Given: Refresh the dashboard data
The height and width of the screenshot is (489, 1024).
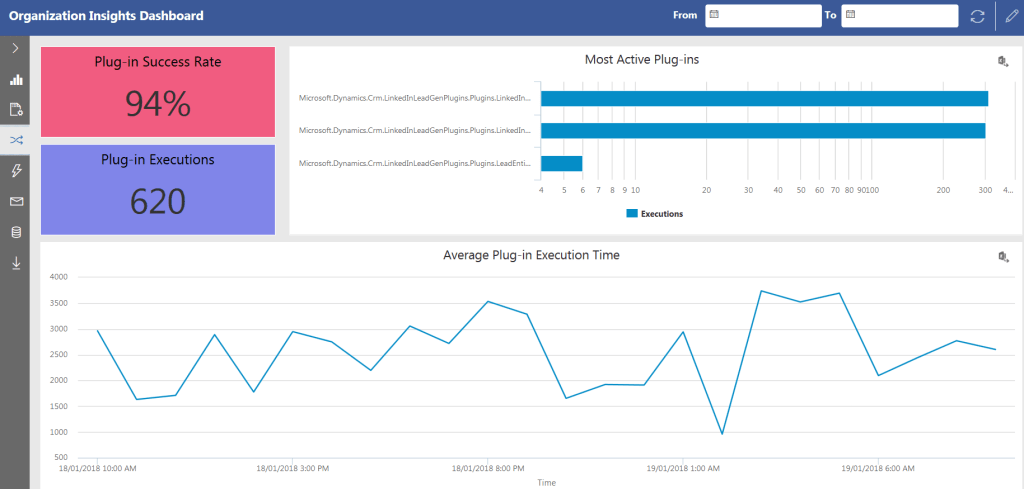Looking at the screenshot, I should 977,16.
